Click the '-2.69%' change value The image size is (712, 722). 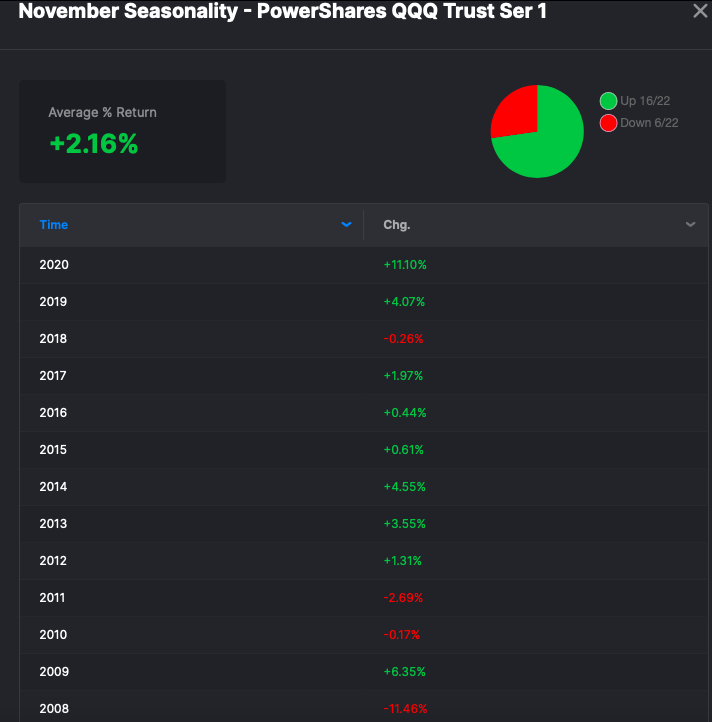tap(403, 598)
